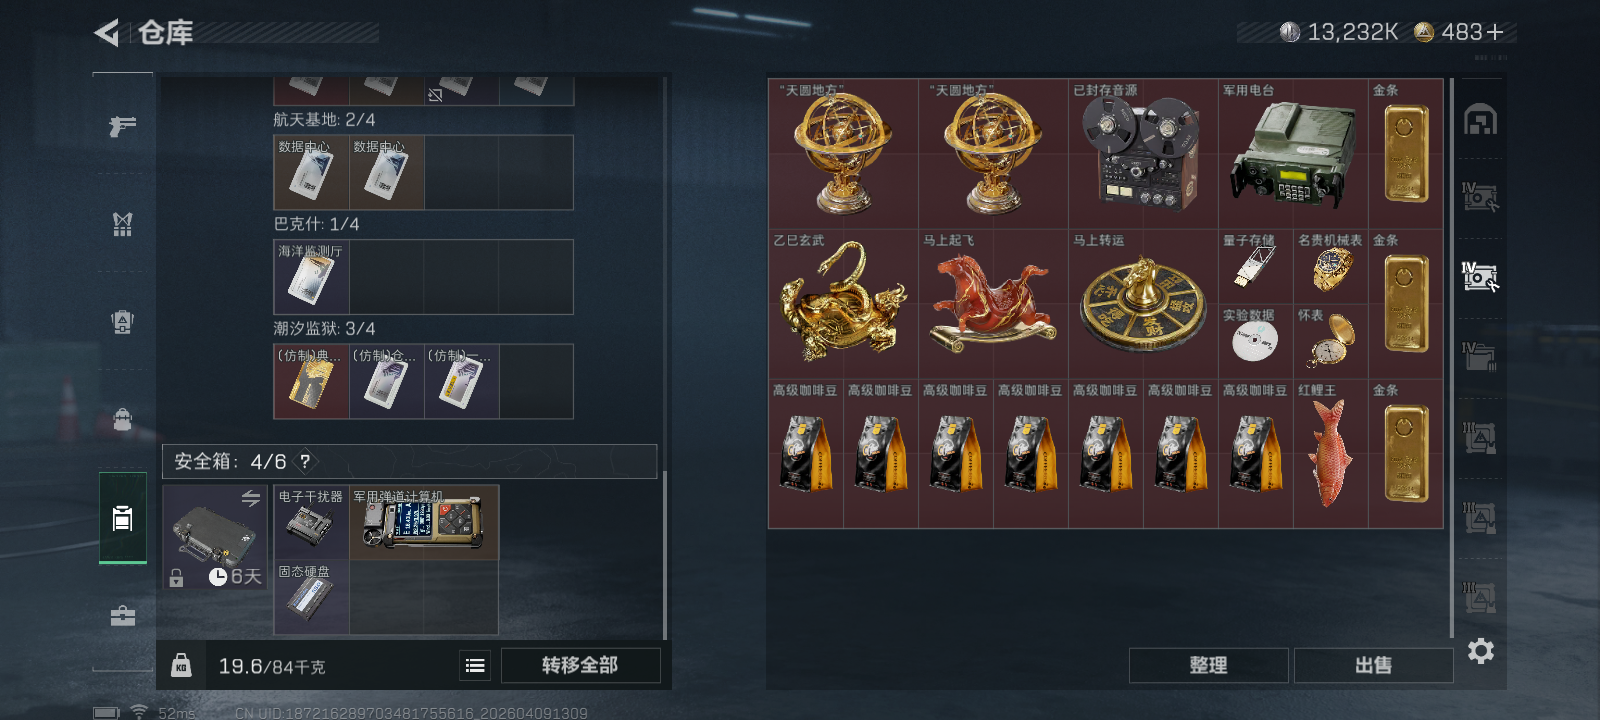Switch to the second IV storage tab
Screen dimensions: 1600x720
[x=1480, y=277]
